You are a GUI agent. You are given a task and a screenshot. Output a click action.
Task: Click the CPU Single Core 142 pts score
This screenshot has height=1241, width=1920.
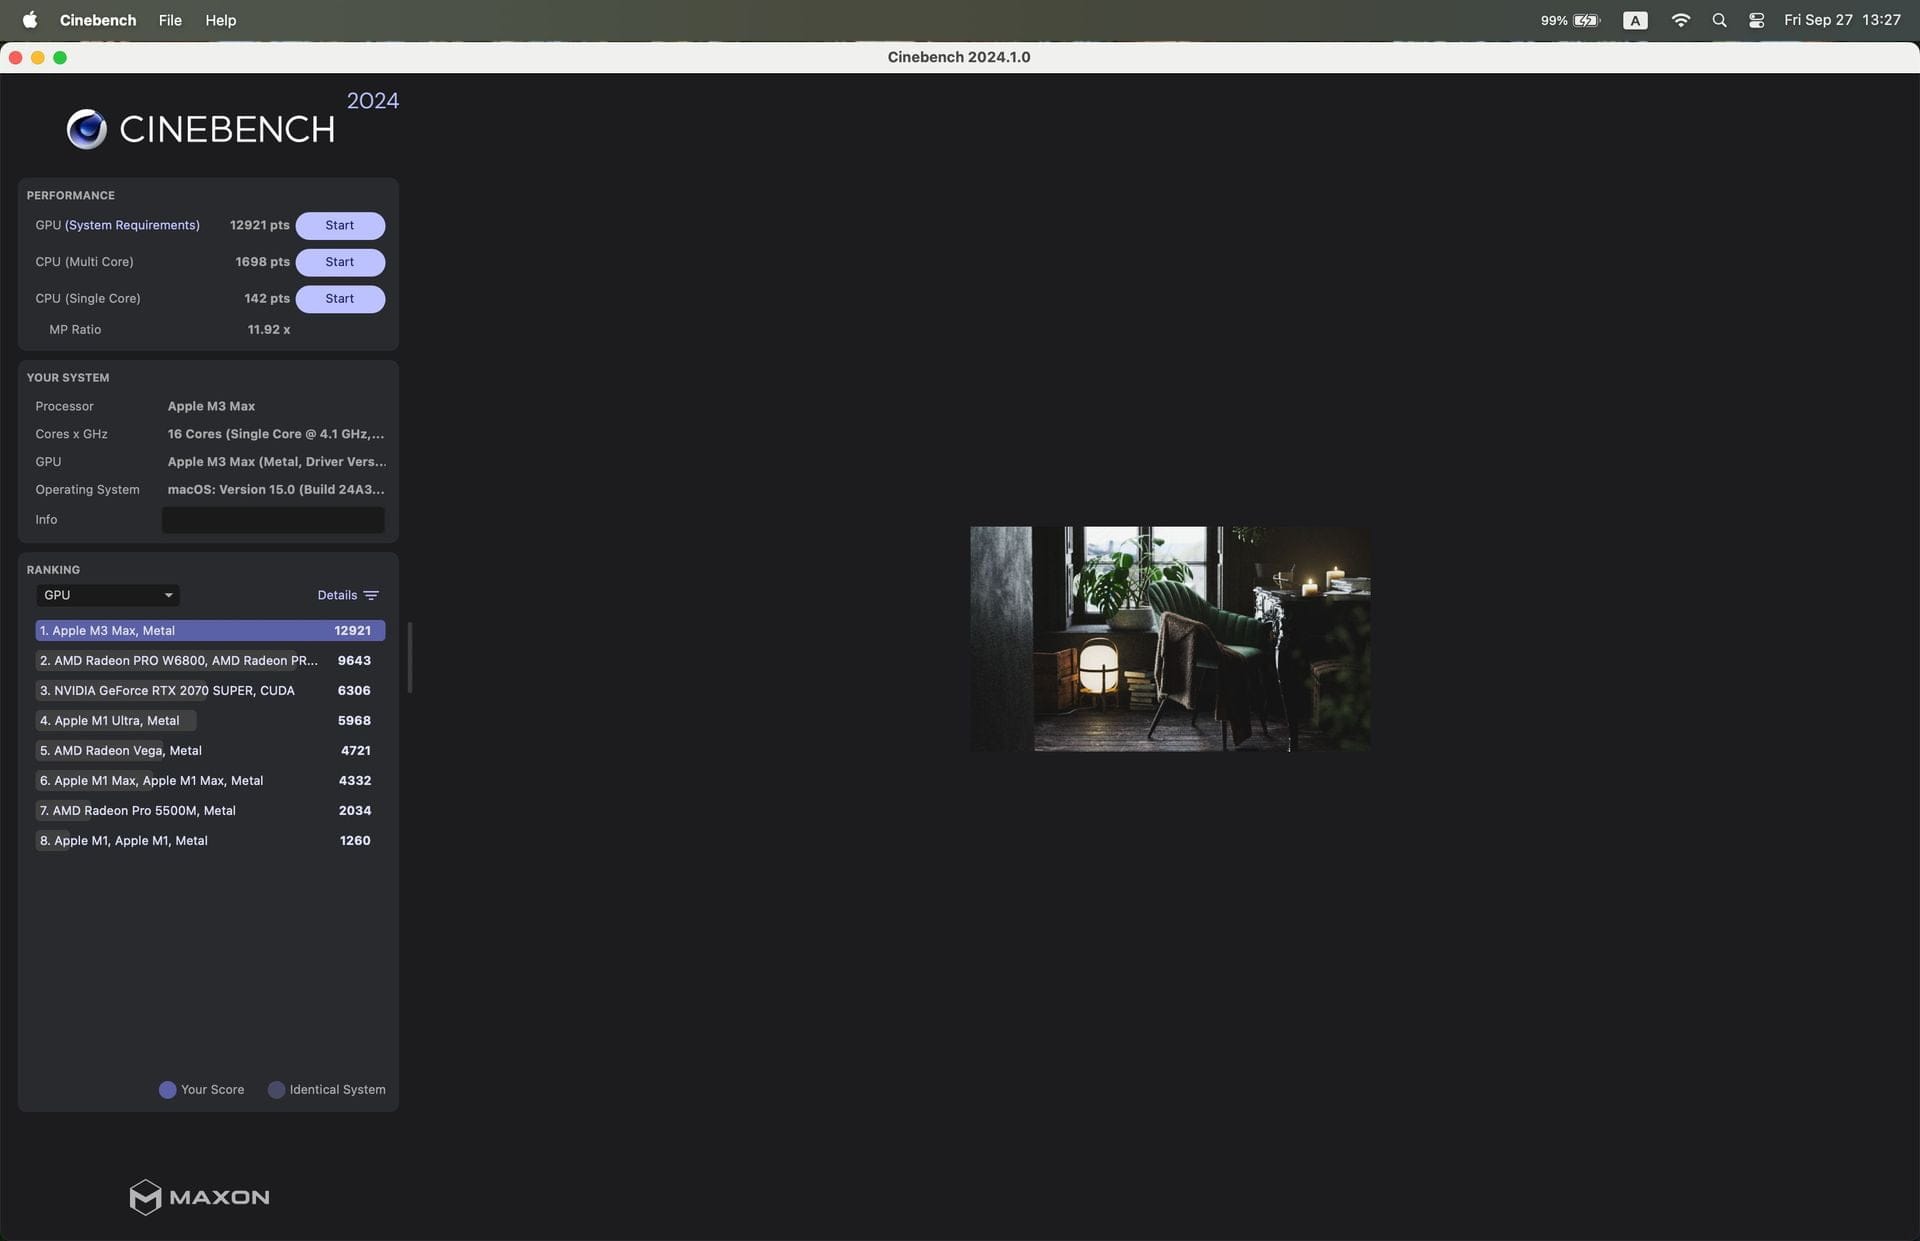[267, 298]
